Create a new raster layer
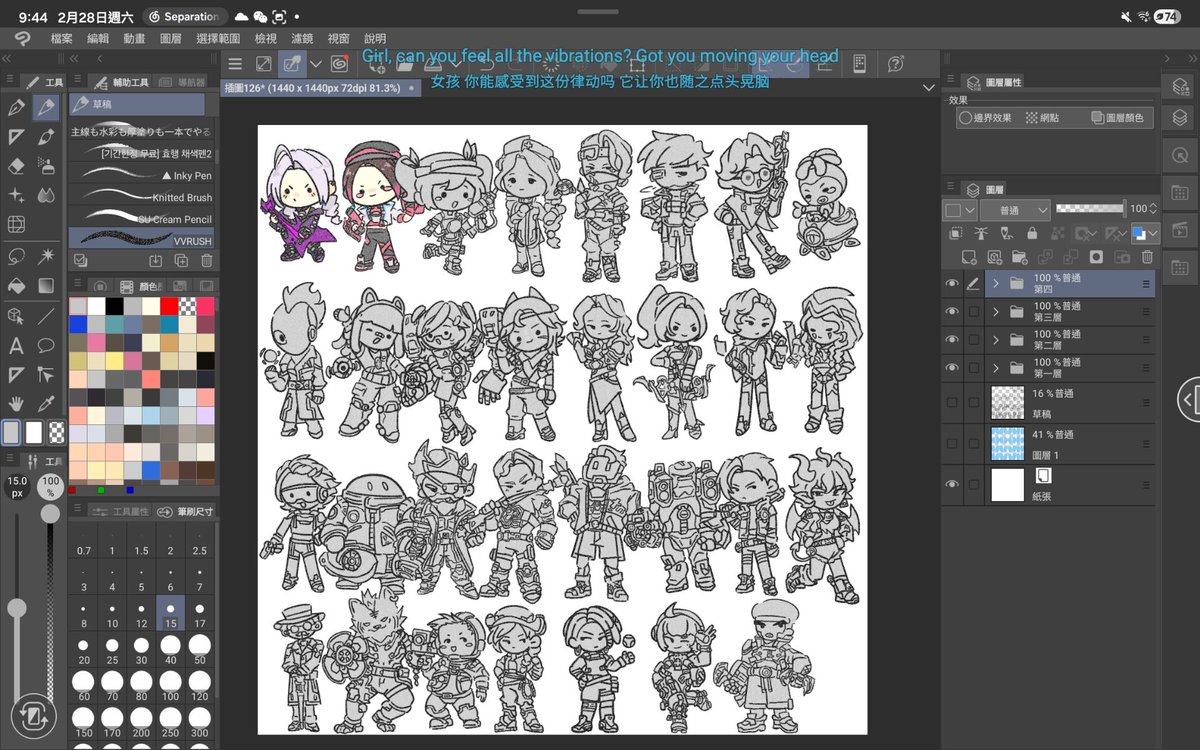The image size is (1200, 750). (968, 257)
